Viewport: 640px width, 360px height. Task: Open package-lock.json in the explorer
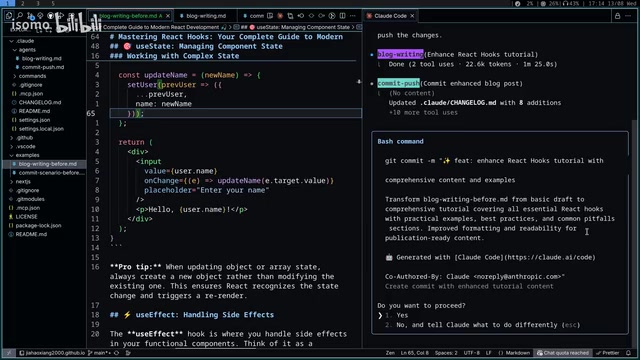[38, 225]
